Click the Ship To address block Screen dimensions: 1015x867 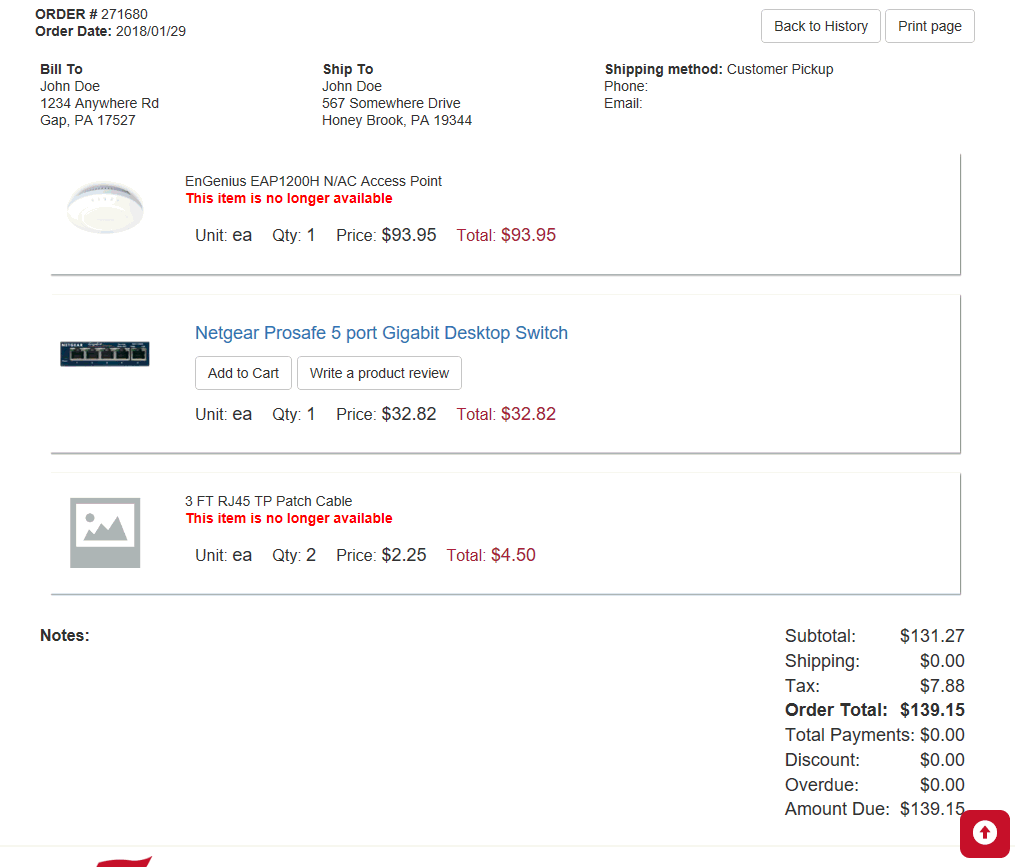(x=396, y=103)
